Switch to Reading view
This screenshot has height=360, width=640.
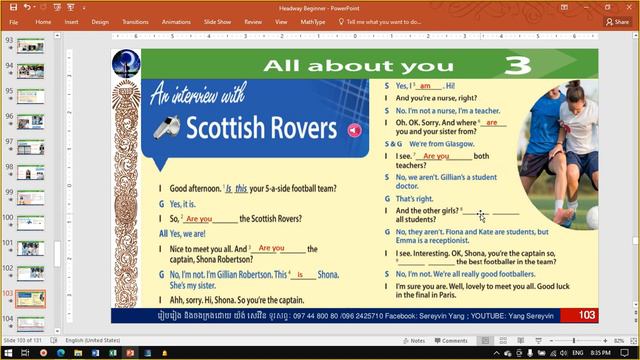point(521,340)
